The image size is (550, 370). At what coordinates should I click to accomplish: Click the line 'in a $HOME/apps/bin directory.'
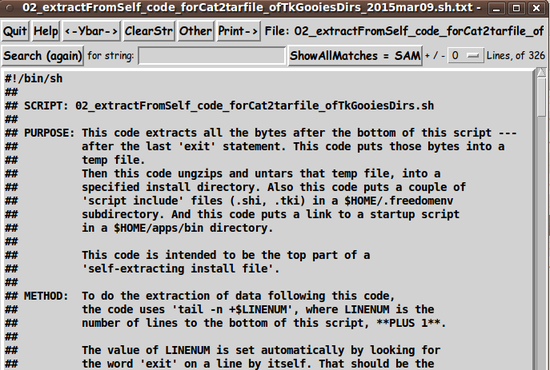139,228
